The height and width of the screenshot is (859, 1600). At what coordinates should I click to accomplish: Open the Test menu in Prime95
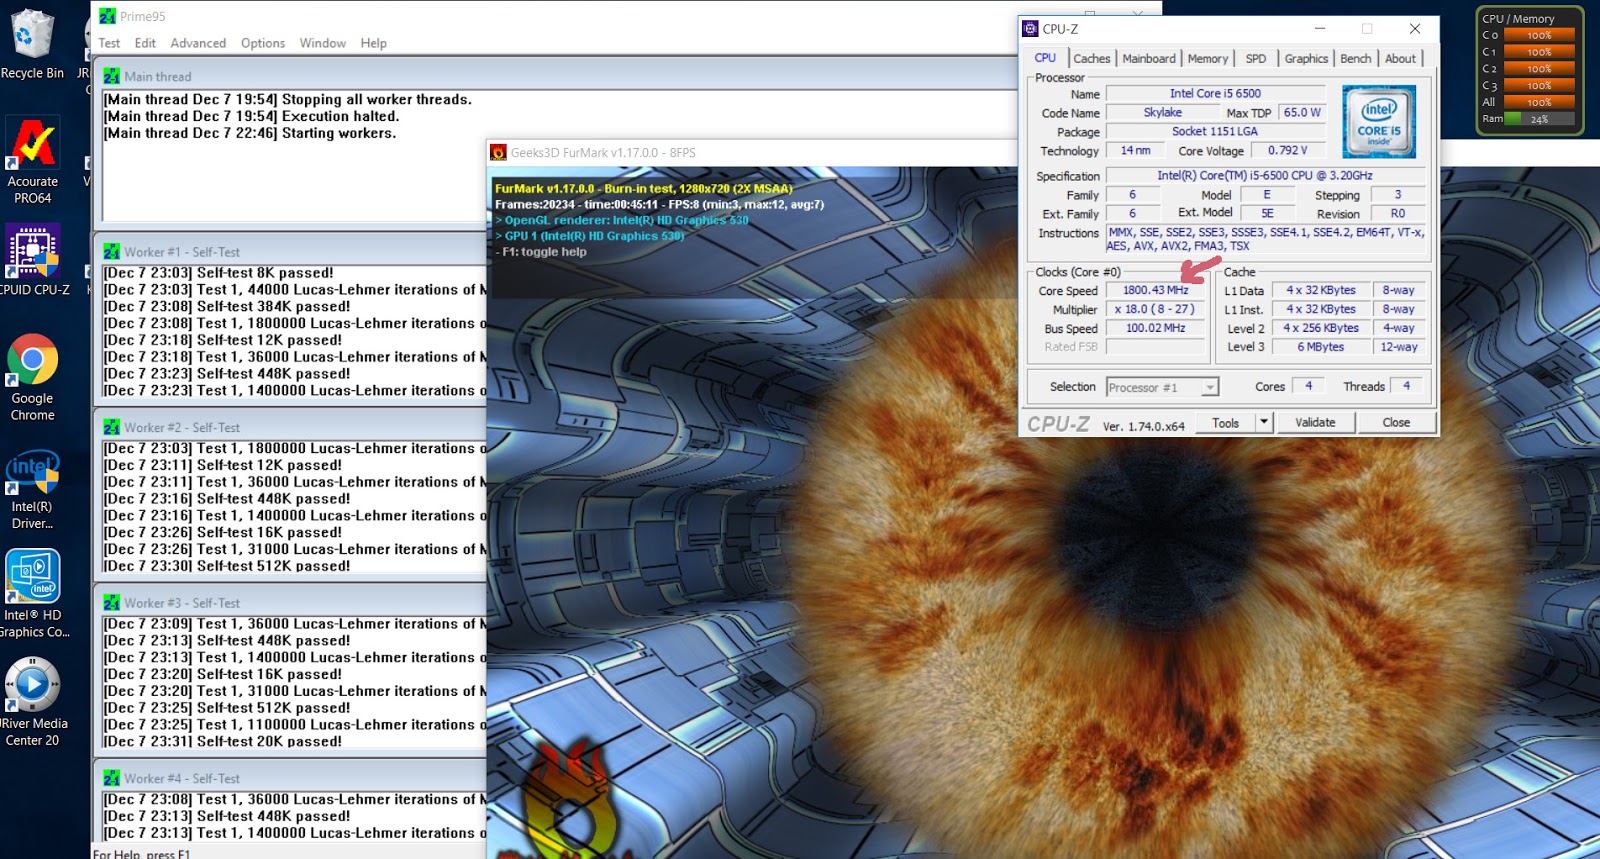click(x=109, y=43)
